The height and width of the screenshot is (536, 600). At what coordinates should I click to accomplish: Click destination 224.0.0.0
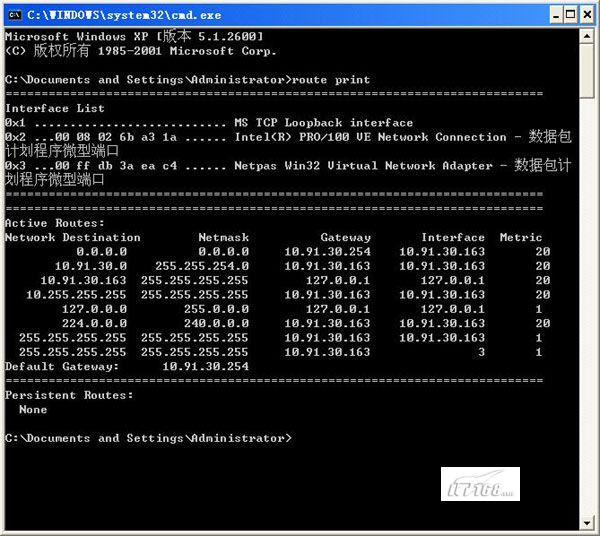click(94, 323)
